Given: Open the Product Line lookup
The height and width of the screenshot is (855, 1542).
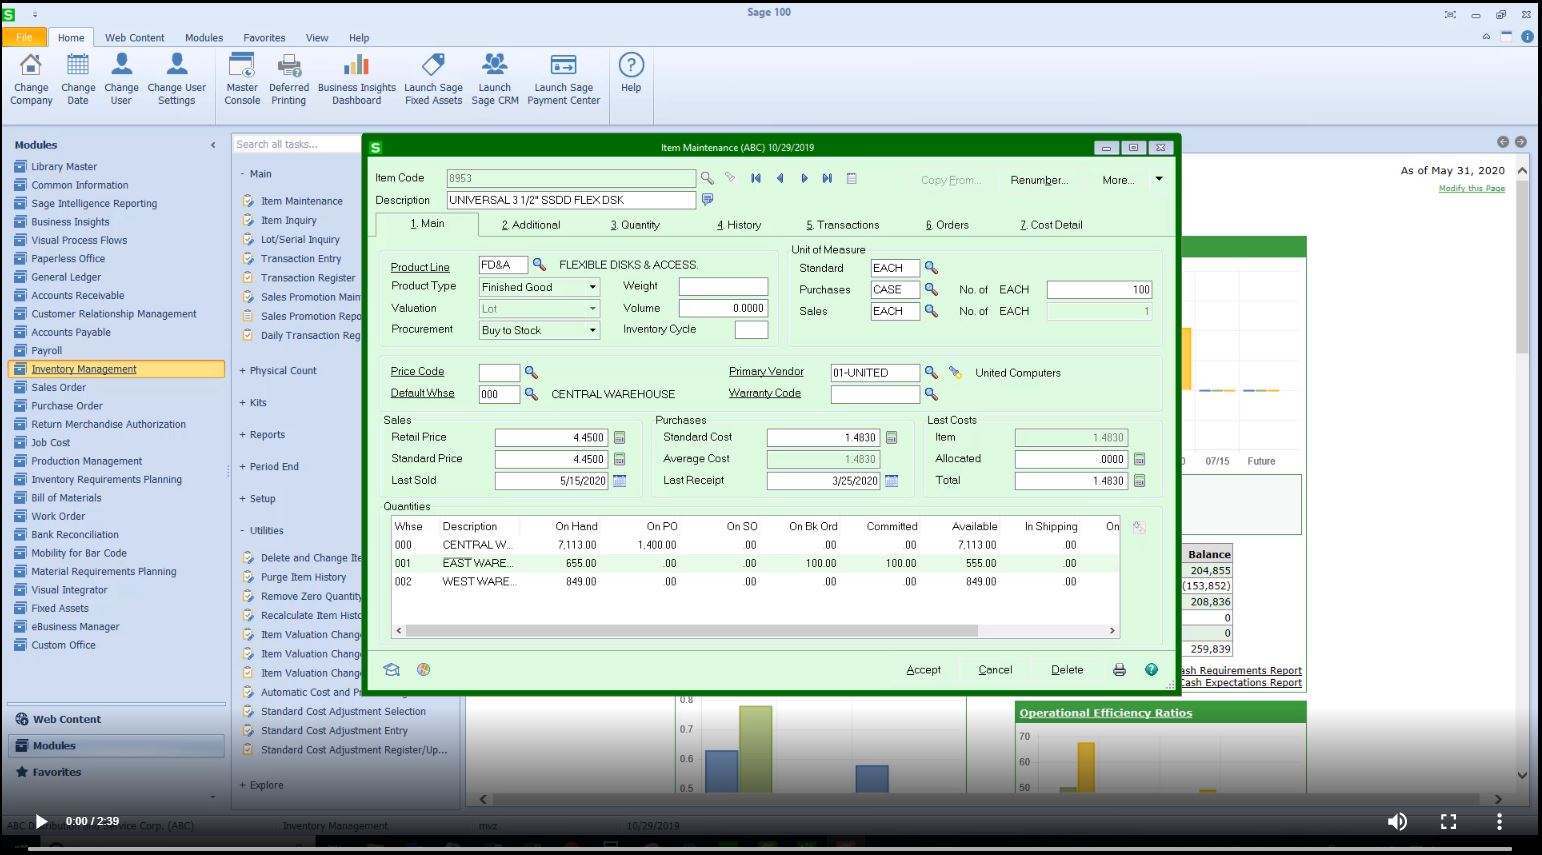Looking at the screenshot, I should click(538, 264).
